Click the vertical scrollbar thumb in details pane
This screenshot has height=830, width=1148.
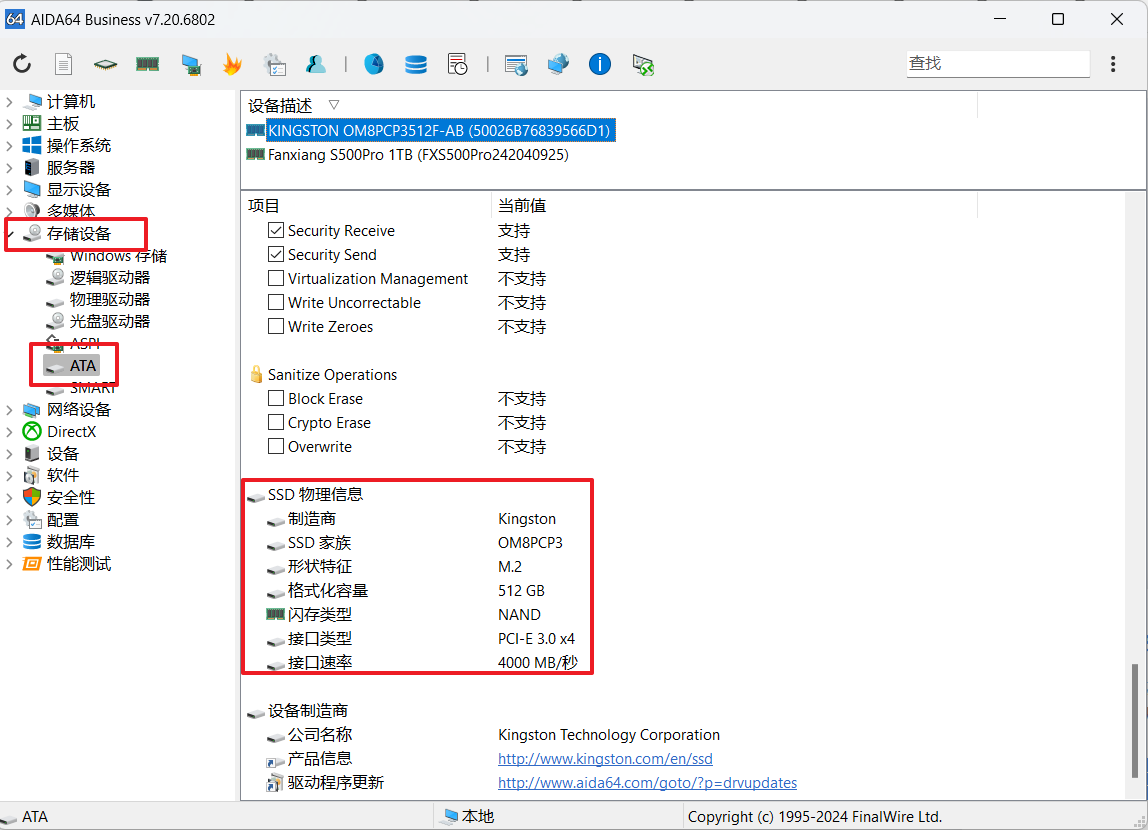1135,719
